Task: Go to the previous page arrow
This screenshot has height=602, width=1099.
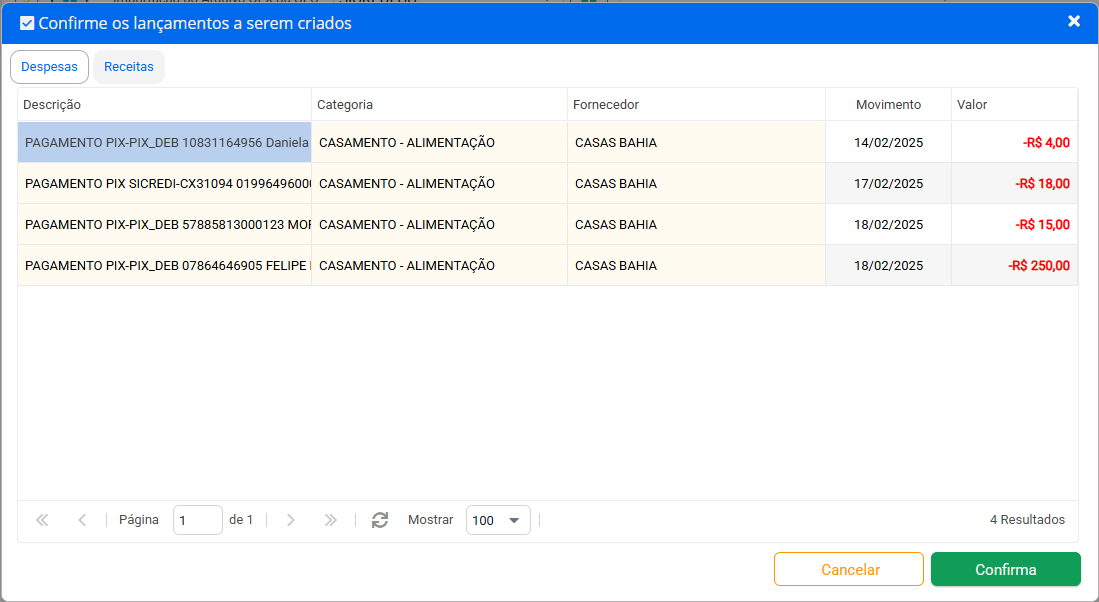Action: [x=82, y=520]
